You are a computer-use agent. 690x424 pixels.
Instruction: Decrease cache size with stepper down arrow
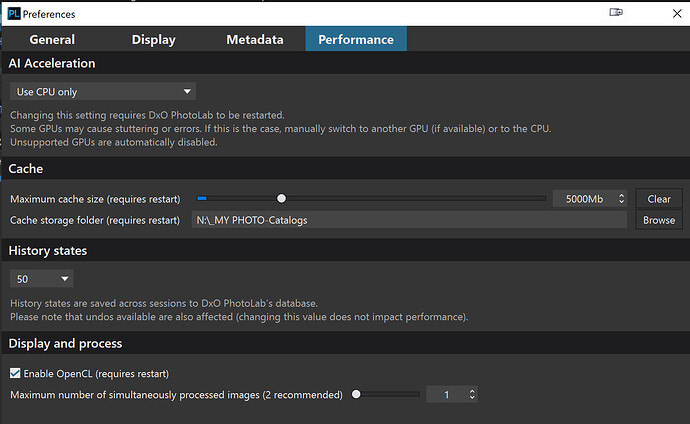click(621, 203)
